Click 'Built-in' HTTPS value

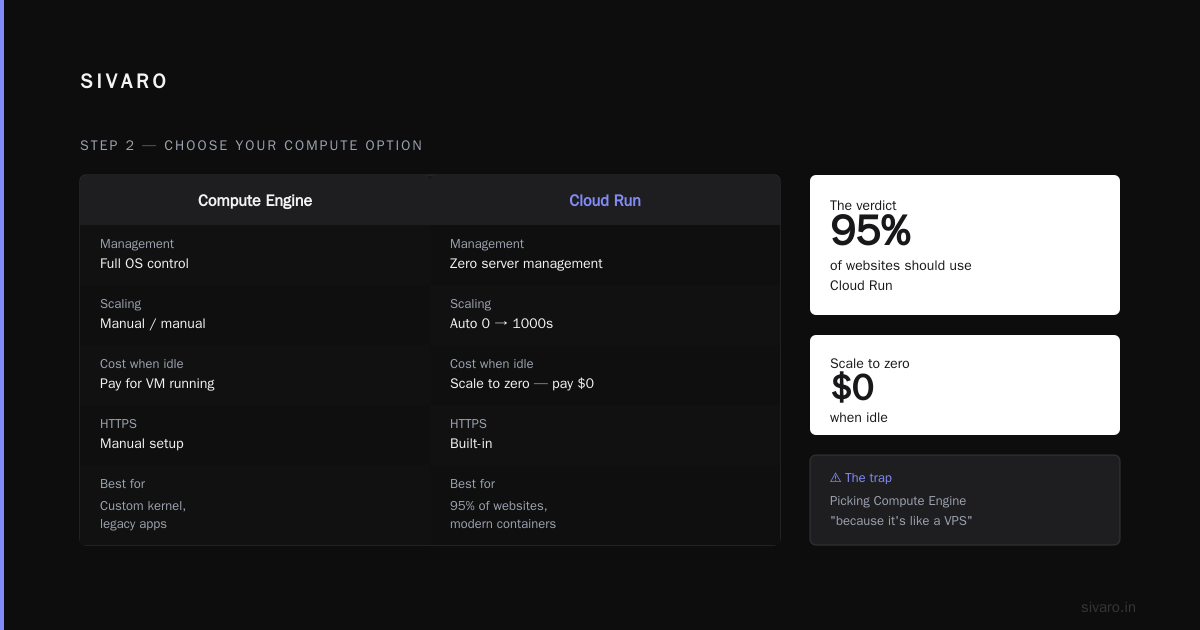click(471, 444)
